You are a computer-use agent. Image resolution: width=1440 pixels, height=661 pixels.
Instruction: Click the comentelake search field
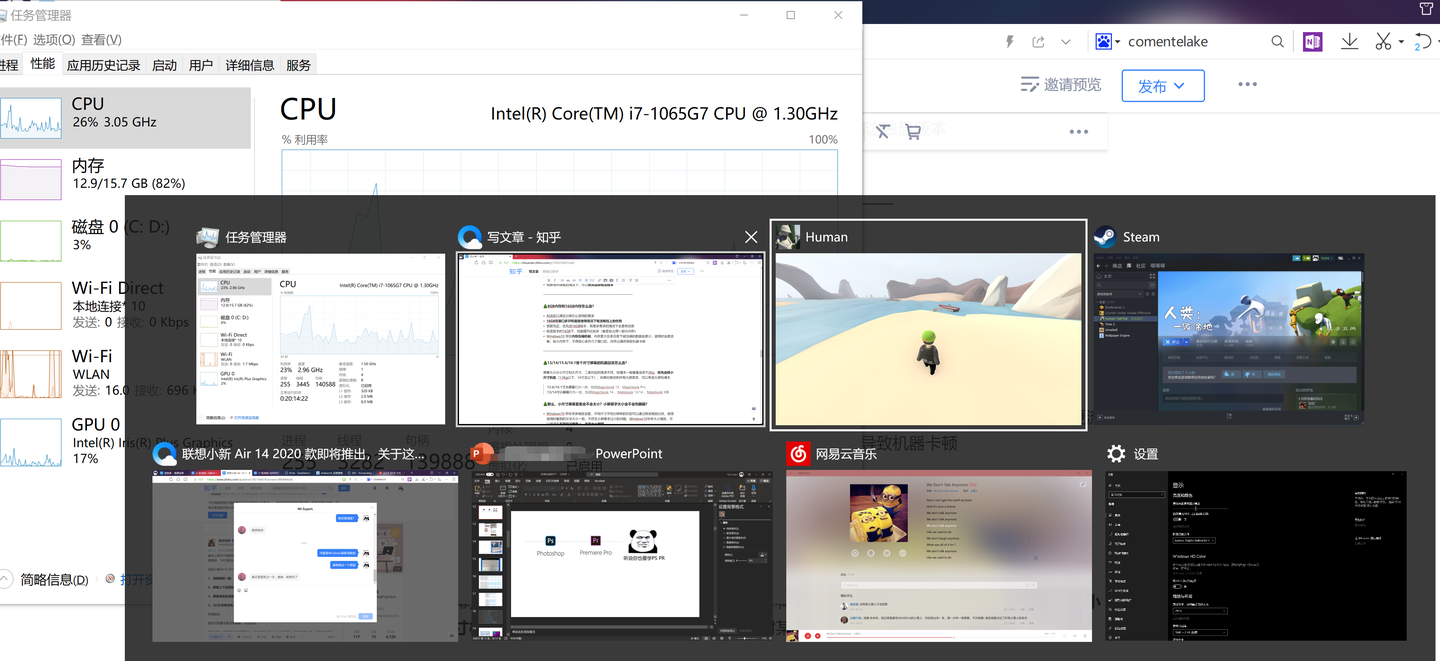(x=1195, y=42)
